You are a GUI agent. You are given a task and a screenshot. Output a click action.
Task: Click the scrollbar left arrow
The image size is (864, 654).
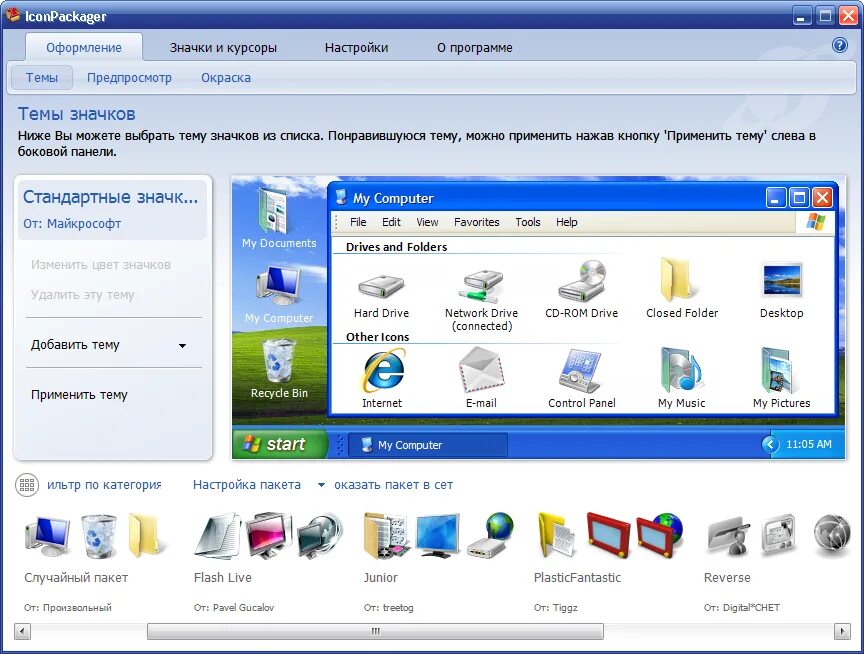click(22, 631)
